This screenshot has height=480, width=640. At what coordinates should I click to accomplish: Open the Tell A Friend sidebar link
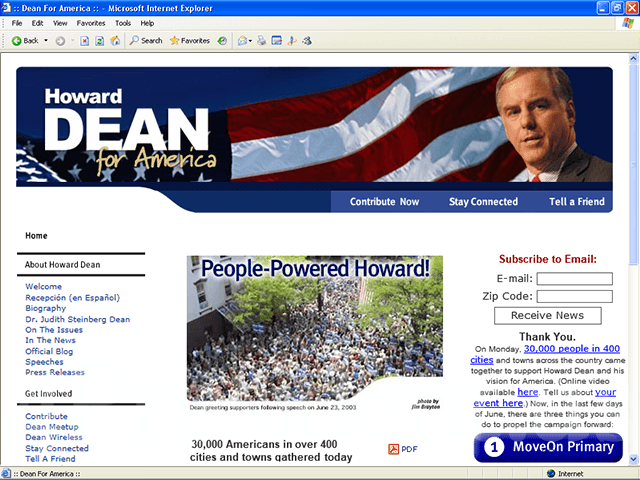50,459
